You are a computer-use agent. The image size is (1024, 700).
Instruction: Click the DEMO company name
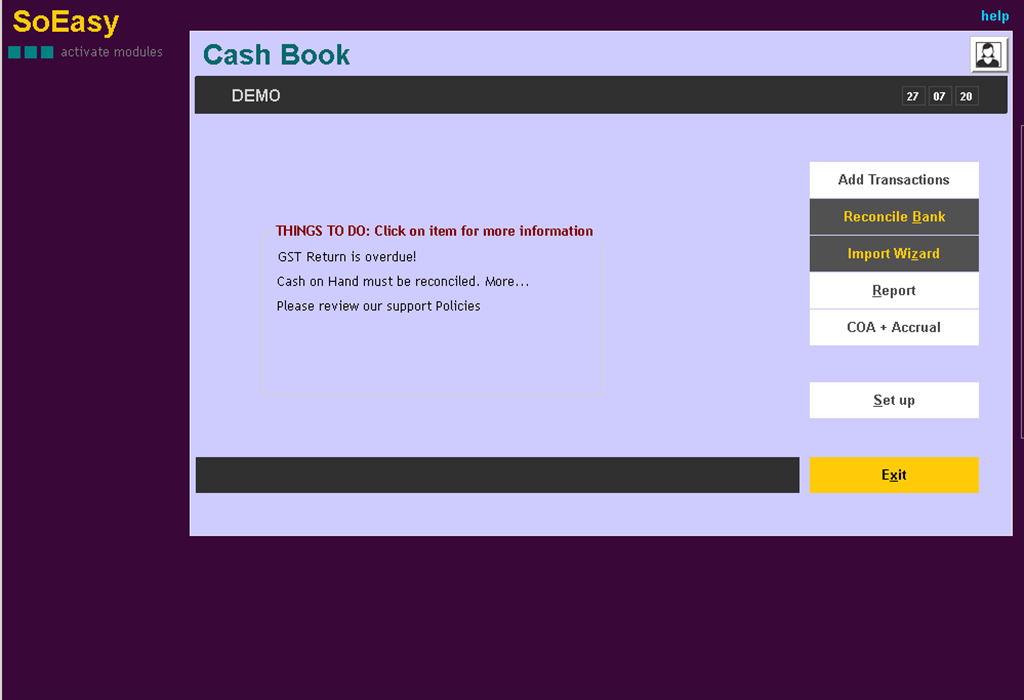coord(256,96)
